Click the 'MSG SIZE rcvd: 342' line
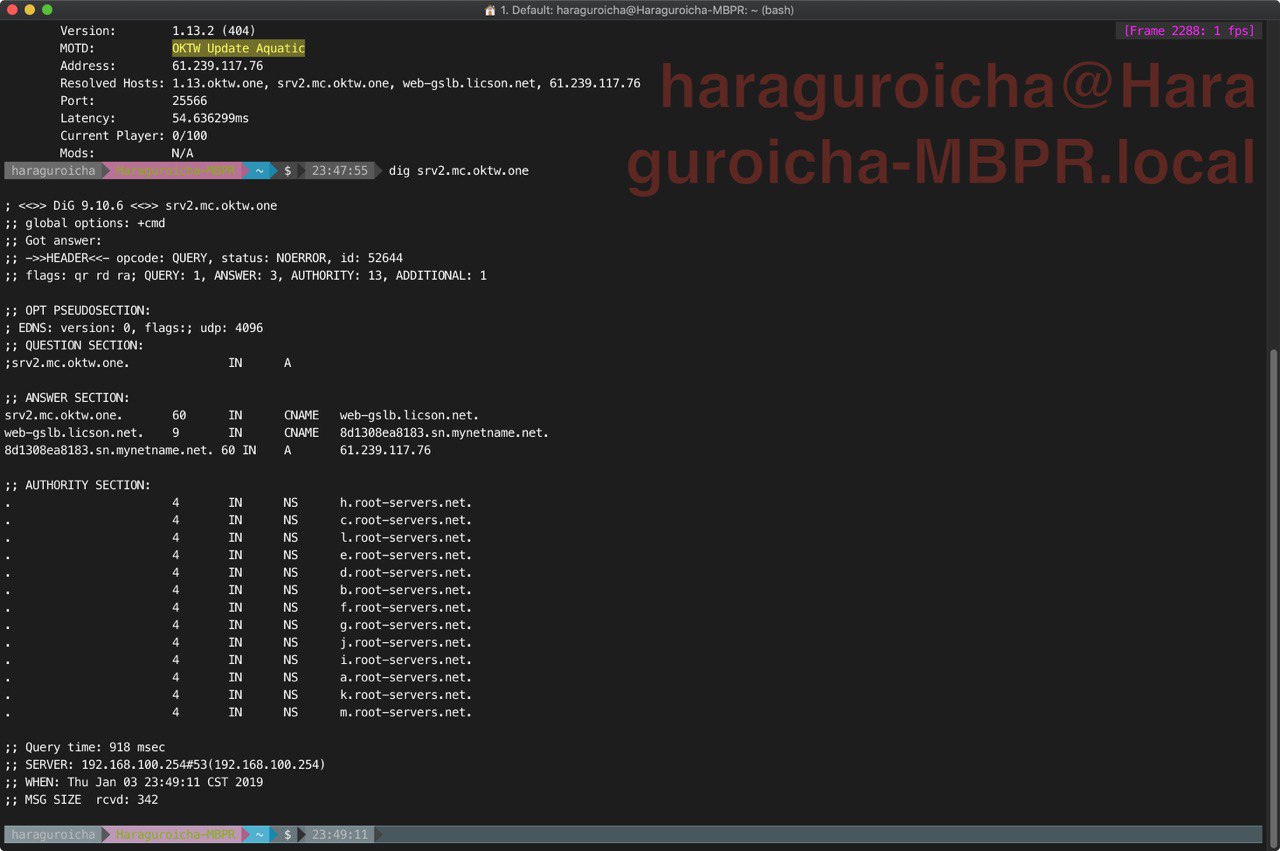Image resolution: width=1280 pixels, height=851 pixels. 81,800
